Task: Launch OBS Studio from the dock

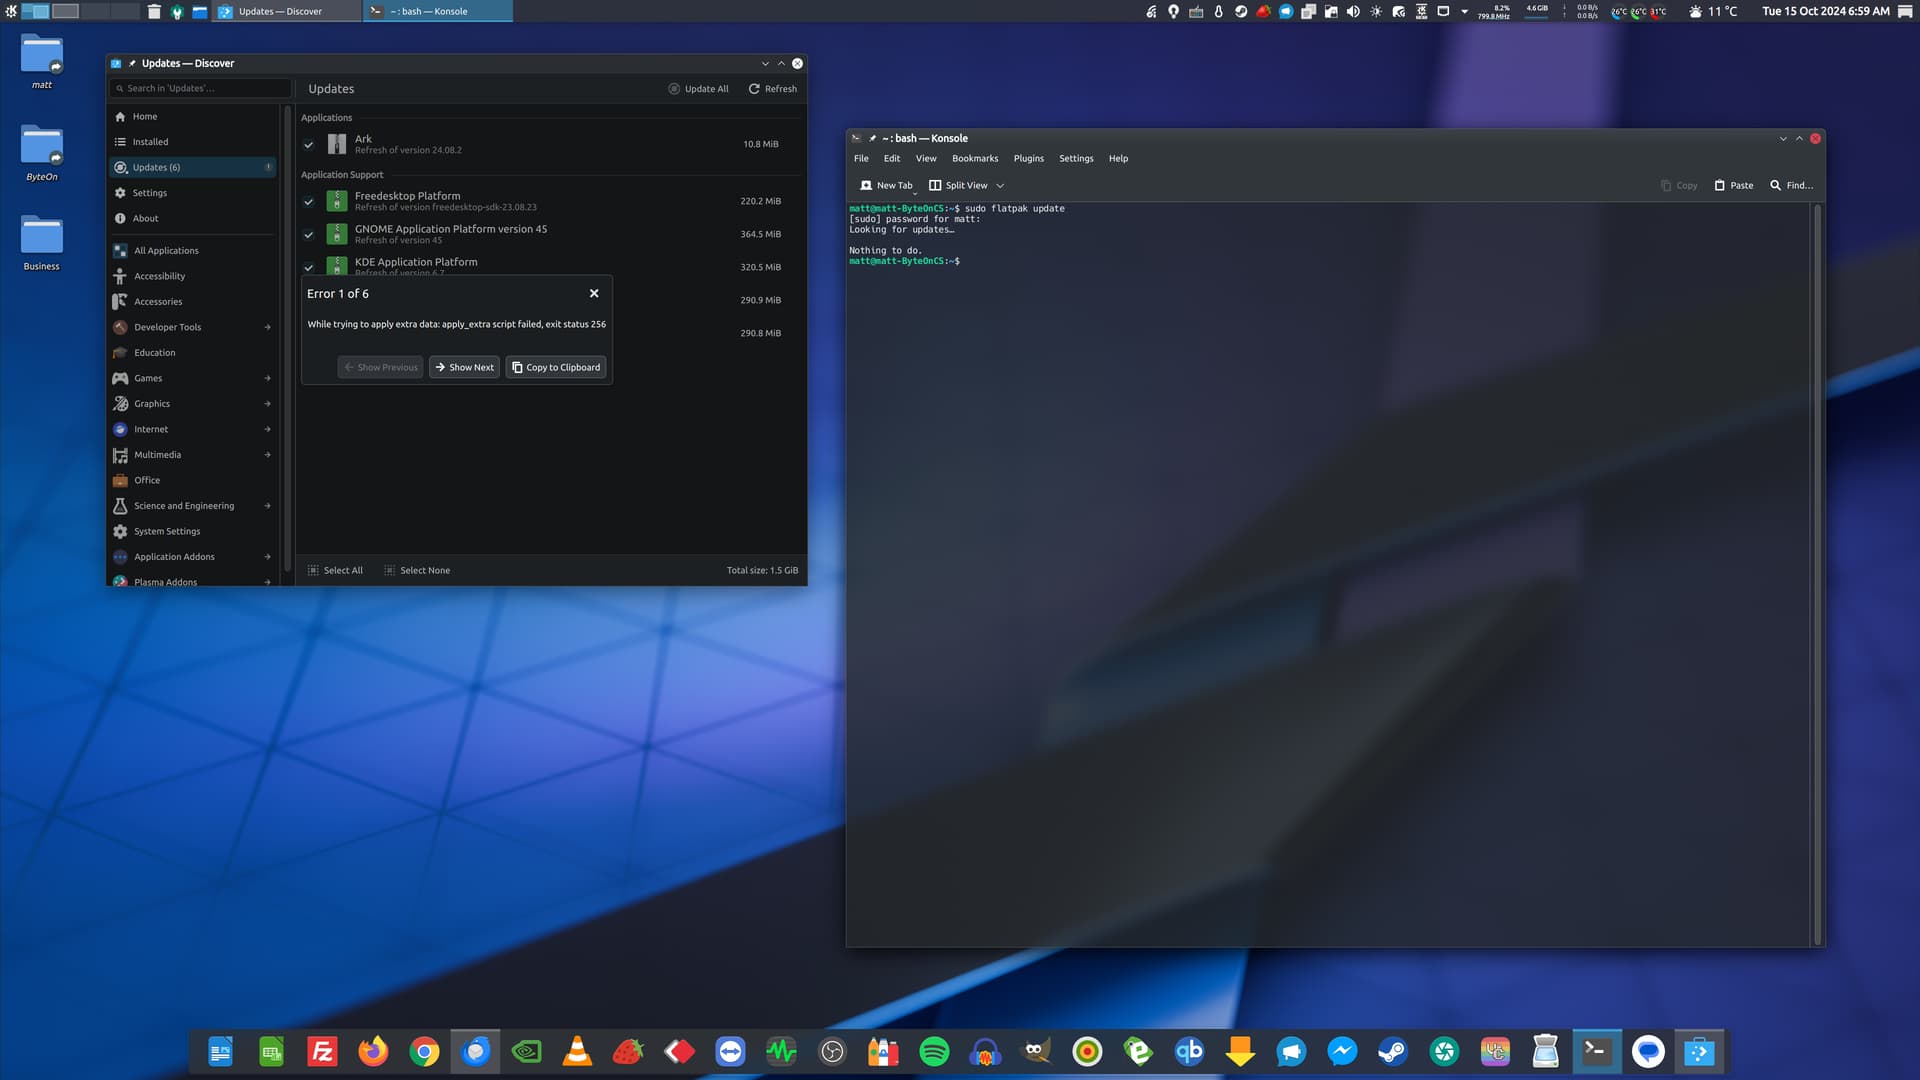Action: (832, 1052)
